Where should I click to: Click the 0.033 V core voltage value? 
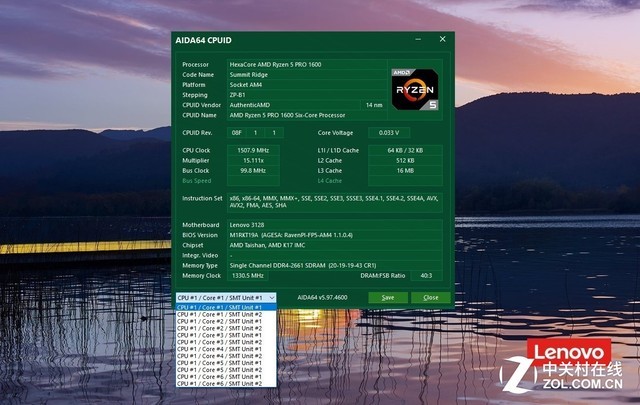[x=389, y=133]
